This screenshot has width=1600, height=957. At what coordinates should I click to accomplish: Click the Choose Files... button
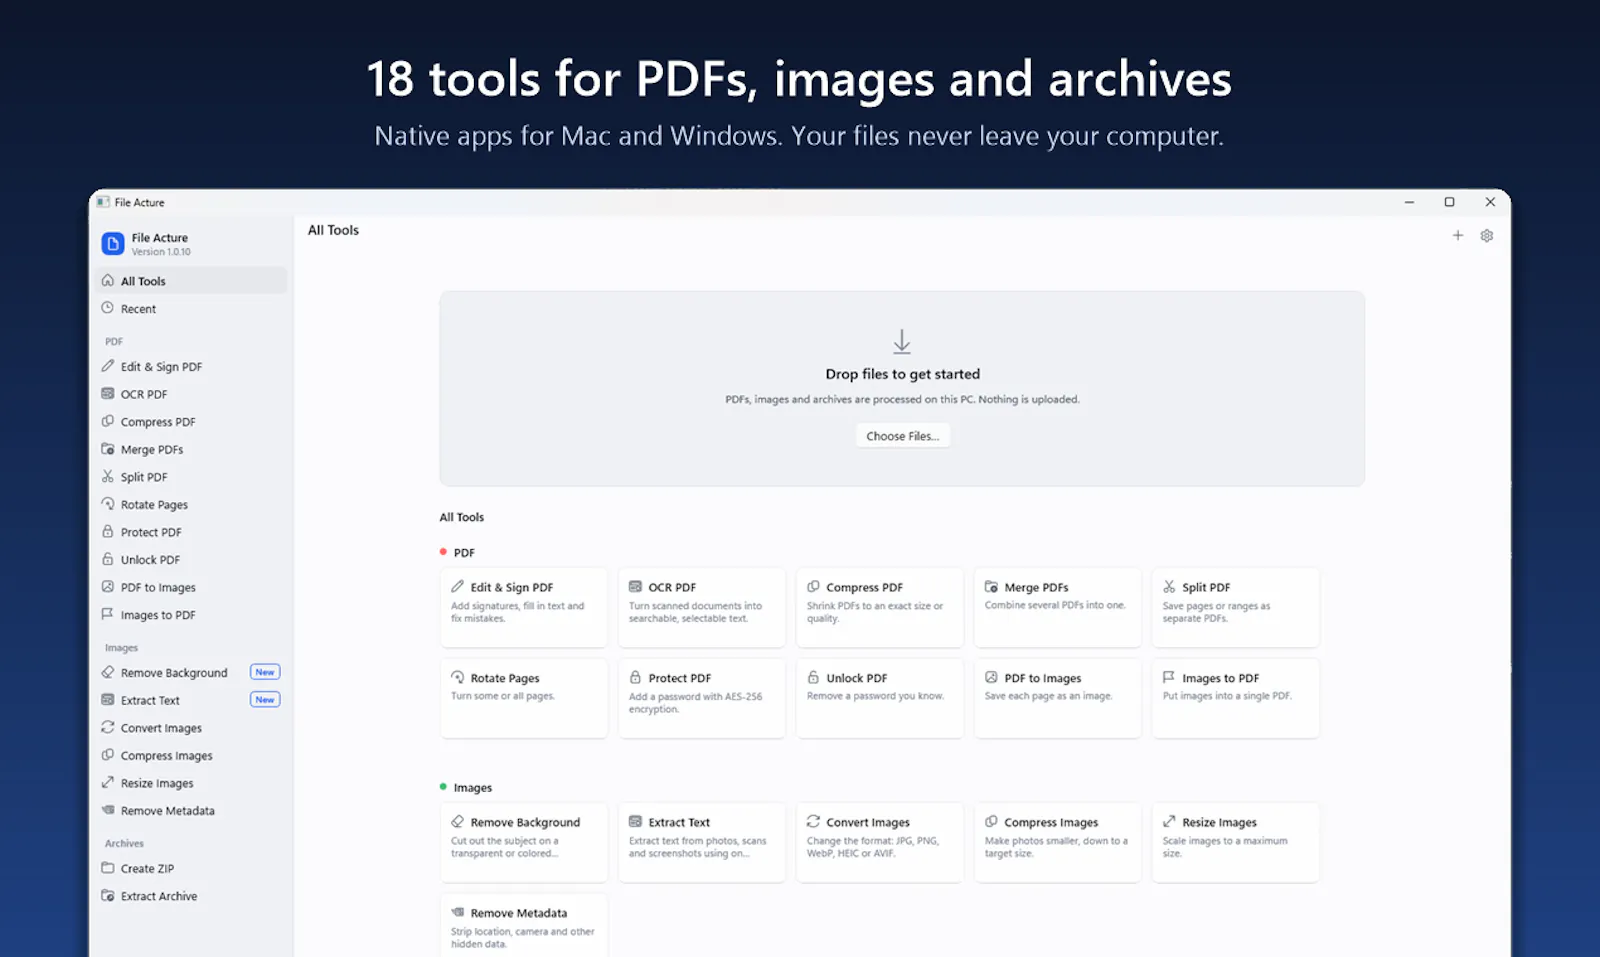pos(903,436)
